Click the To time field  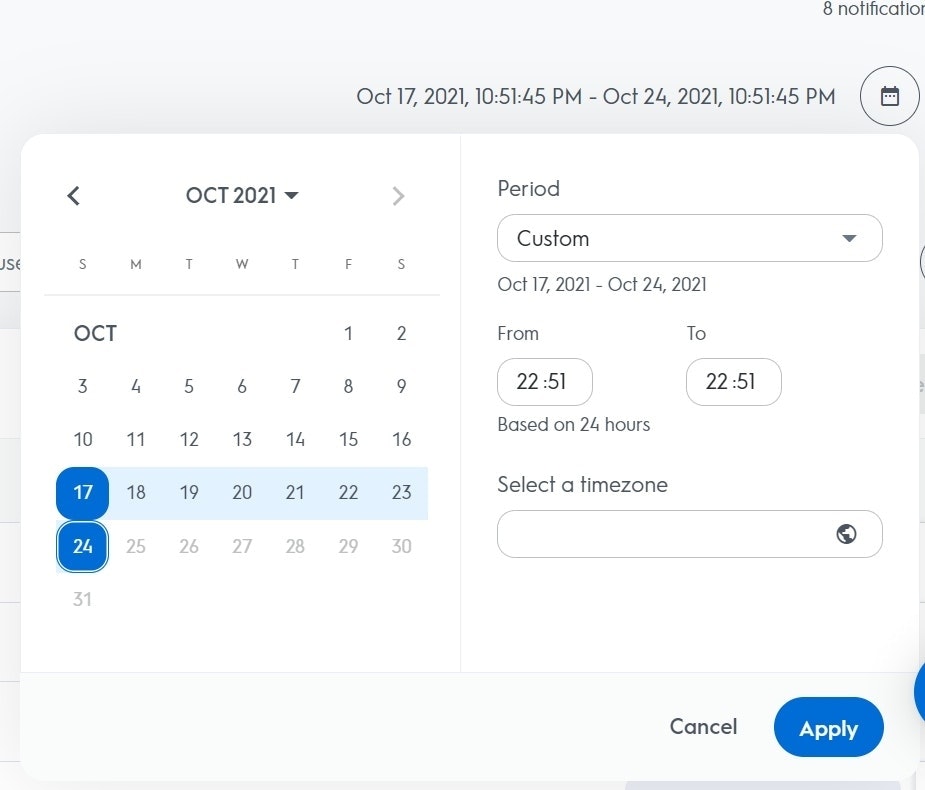click(733, 382)
